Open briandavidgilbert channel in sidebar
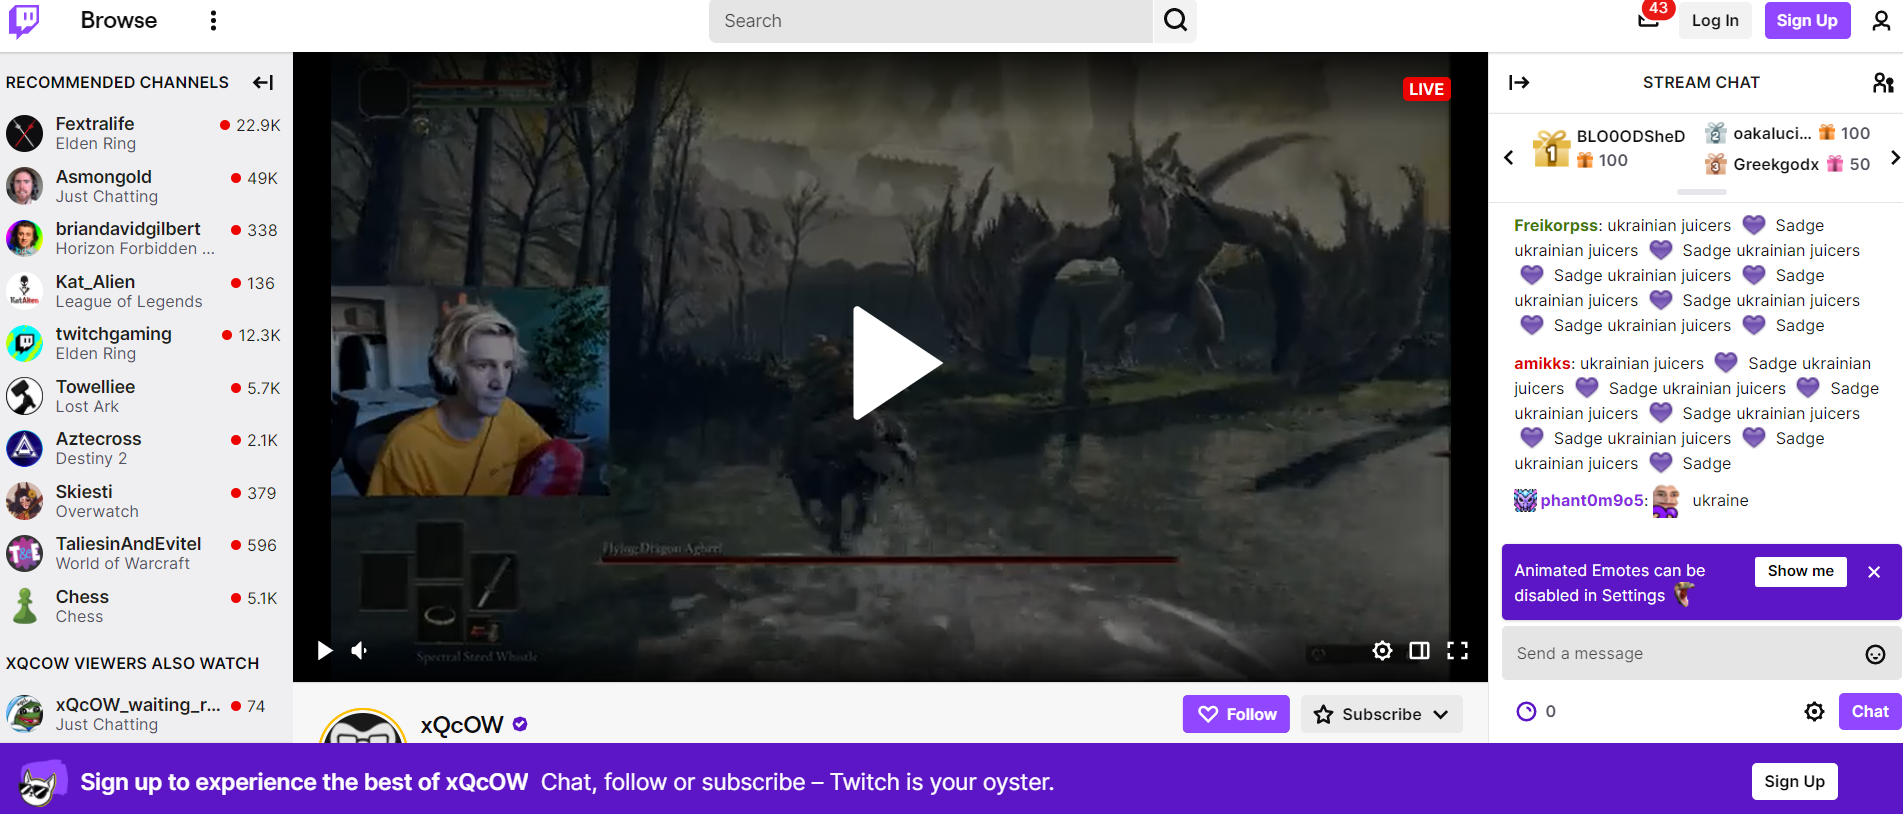Image resolution: width=1903 pixels, height=814 pixels. (x=146, y=238)
